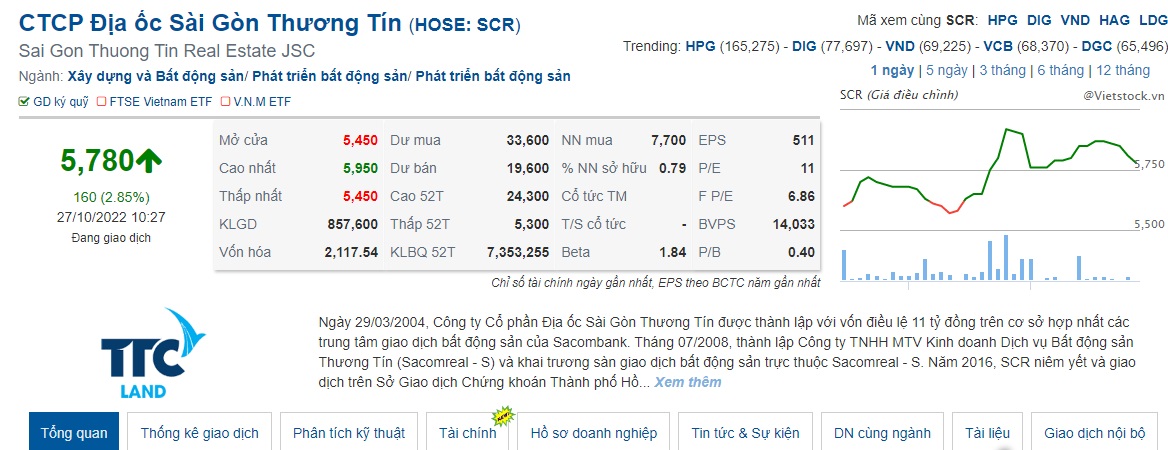Open the Hồ sơ doanh nghiệp tab
This screenshot has width=1168, height=450.
pyautogui.click(x=593, y=433)
